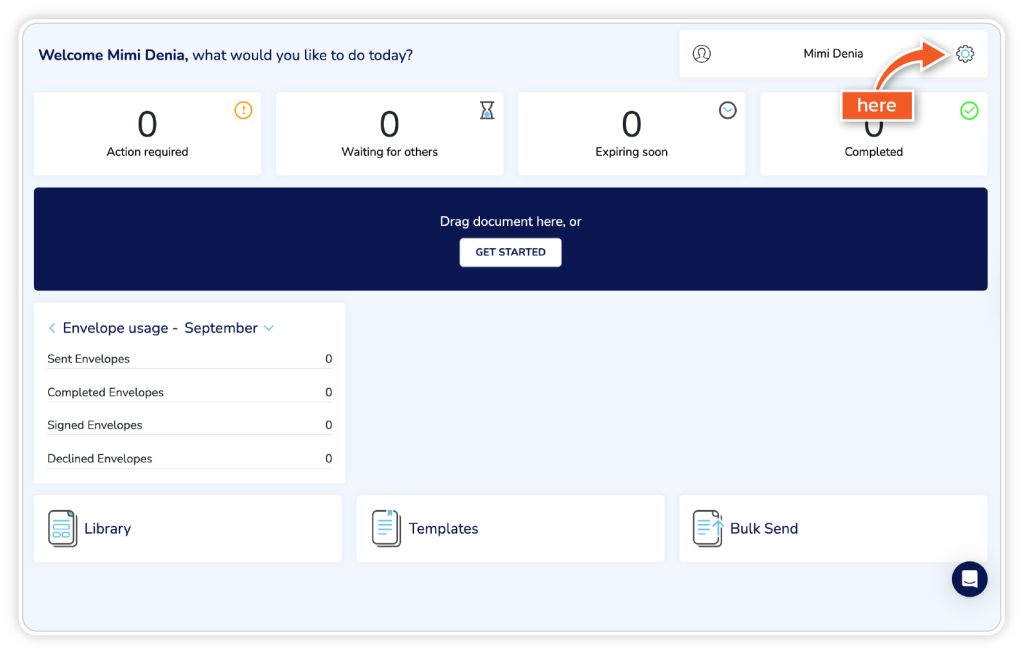
Task: Expand the September month dropdown
Action: click(x=268, y=328)
